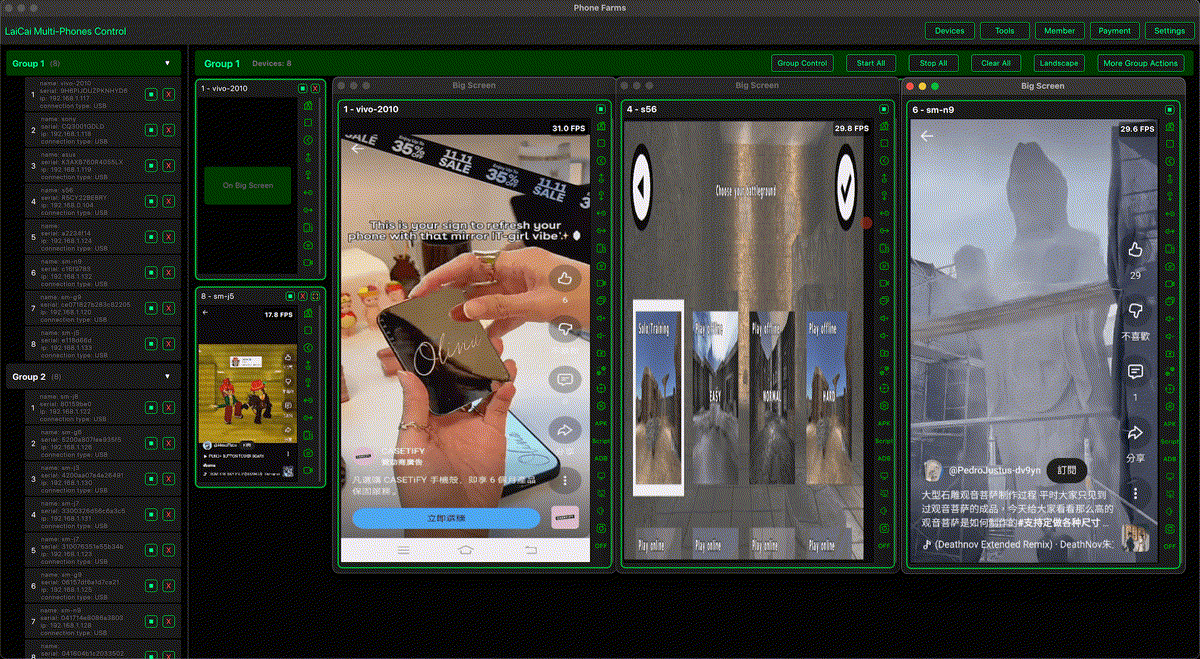Click Script in the 6 - sm-n9 sidebar
The height and width of the screenshot is (659, 1200).
[x=1169, y=442]
